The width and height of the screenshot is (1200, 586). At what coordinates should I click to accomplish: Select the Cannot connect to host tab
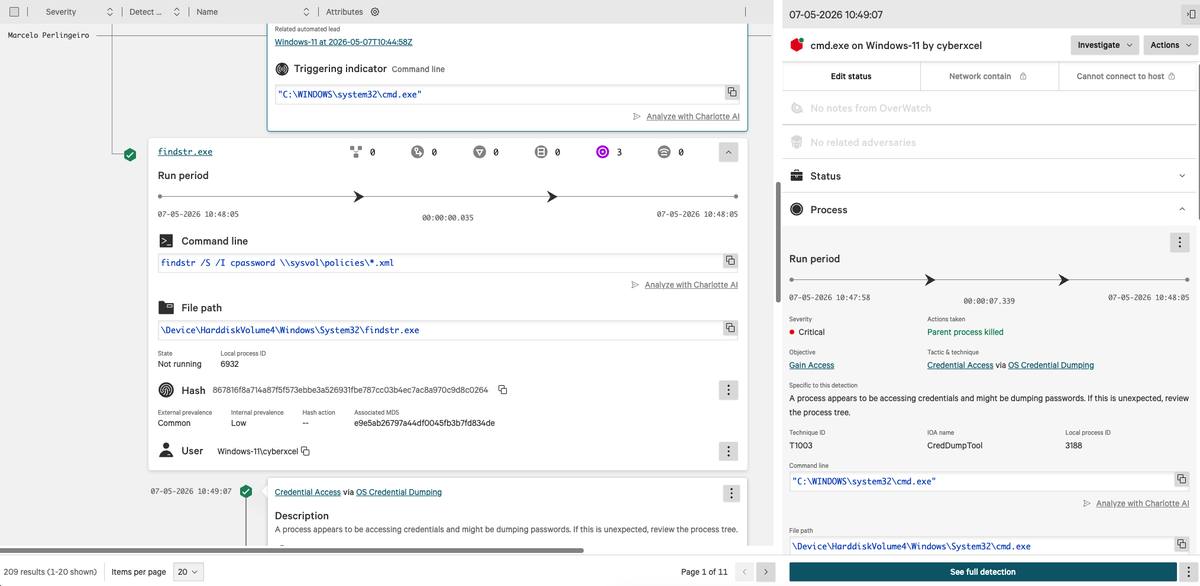(1126, 76)
